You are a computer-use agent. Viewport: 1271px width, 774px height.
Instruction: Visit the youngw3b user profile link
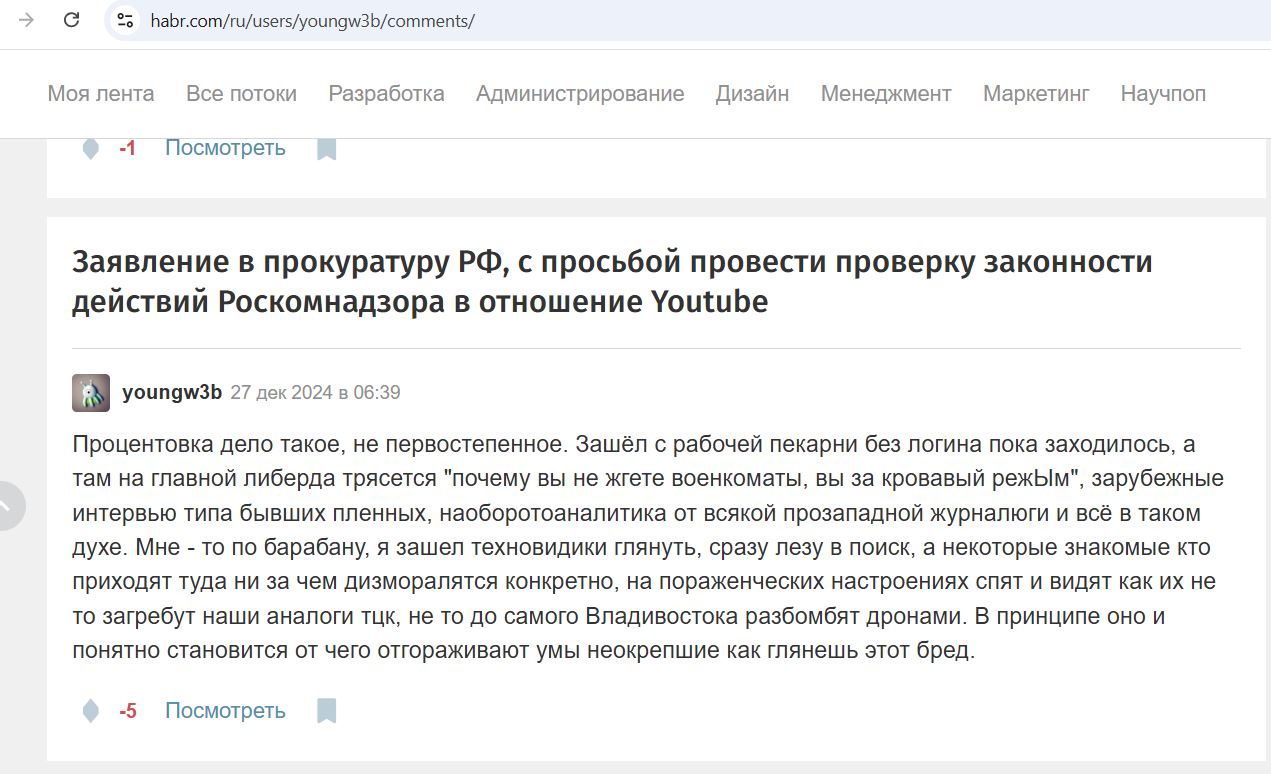tap(172, 392)
